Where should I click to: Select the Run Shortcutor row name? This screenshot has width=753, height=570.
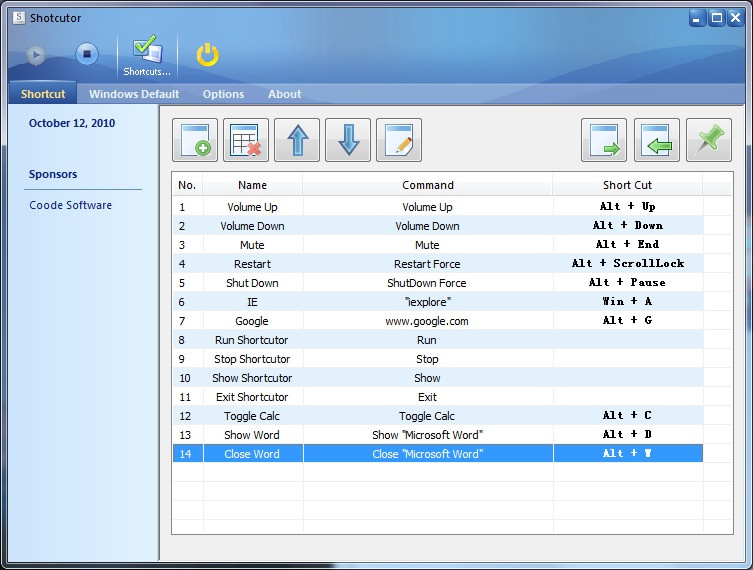[253, 340]
